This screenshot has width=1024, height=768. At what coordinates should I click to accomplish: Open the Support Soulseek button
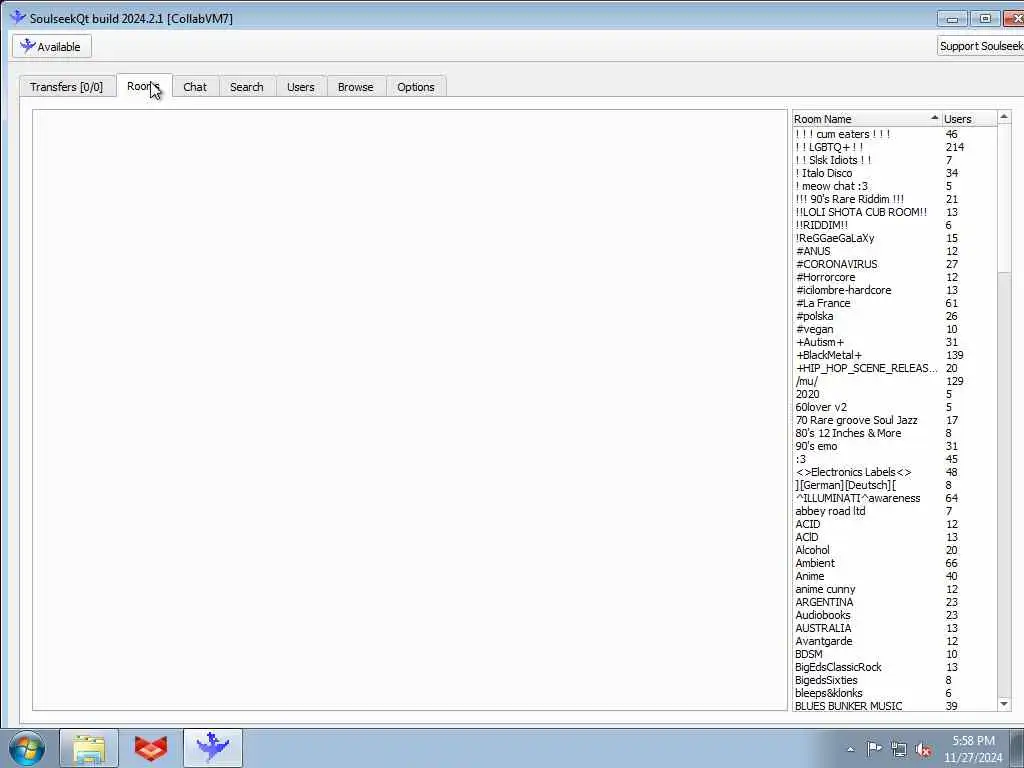(980, 46)
